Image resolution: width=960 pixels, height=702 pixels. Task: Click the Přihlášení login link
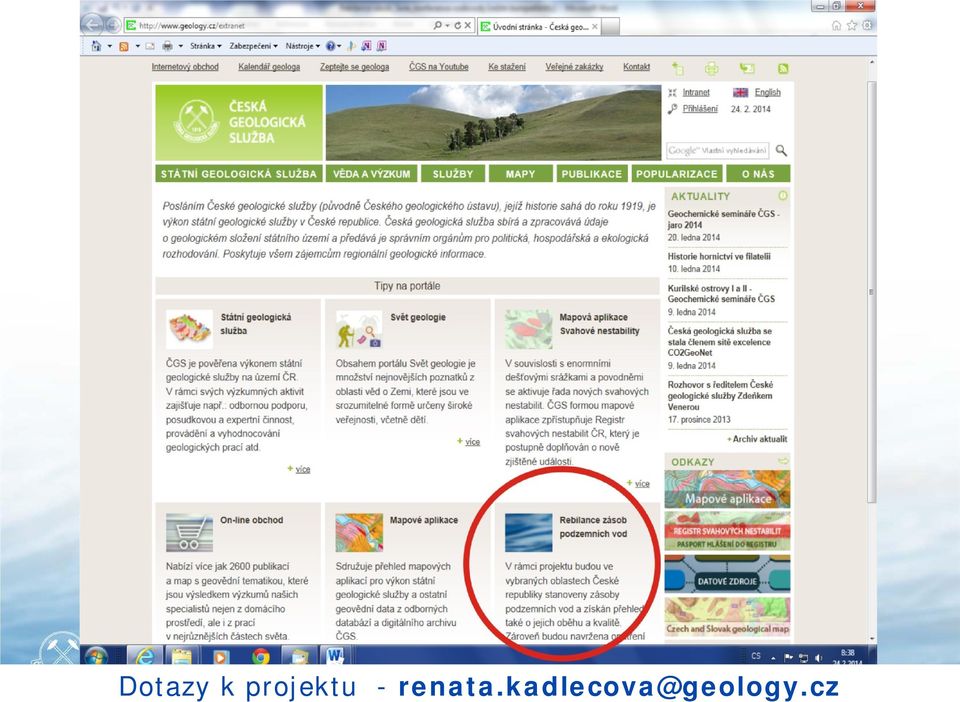point(700,109)
